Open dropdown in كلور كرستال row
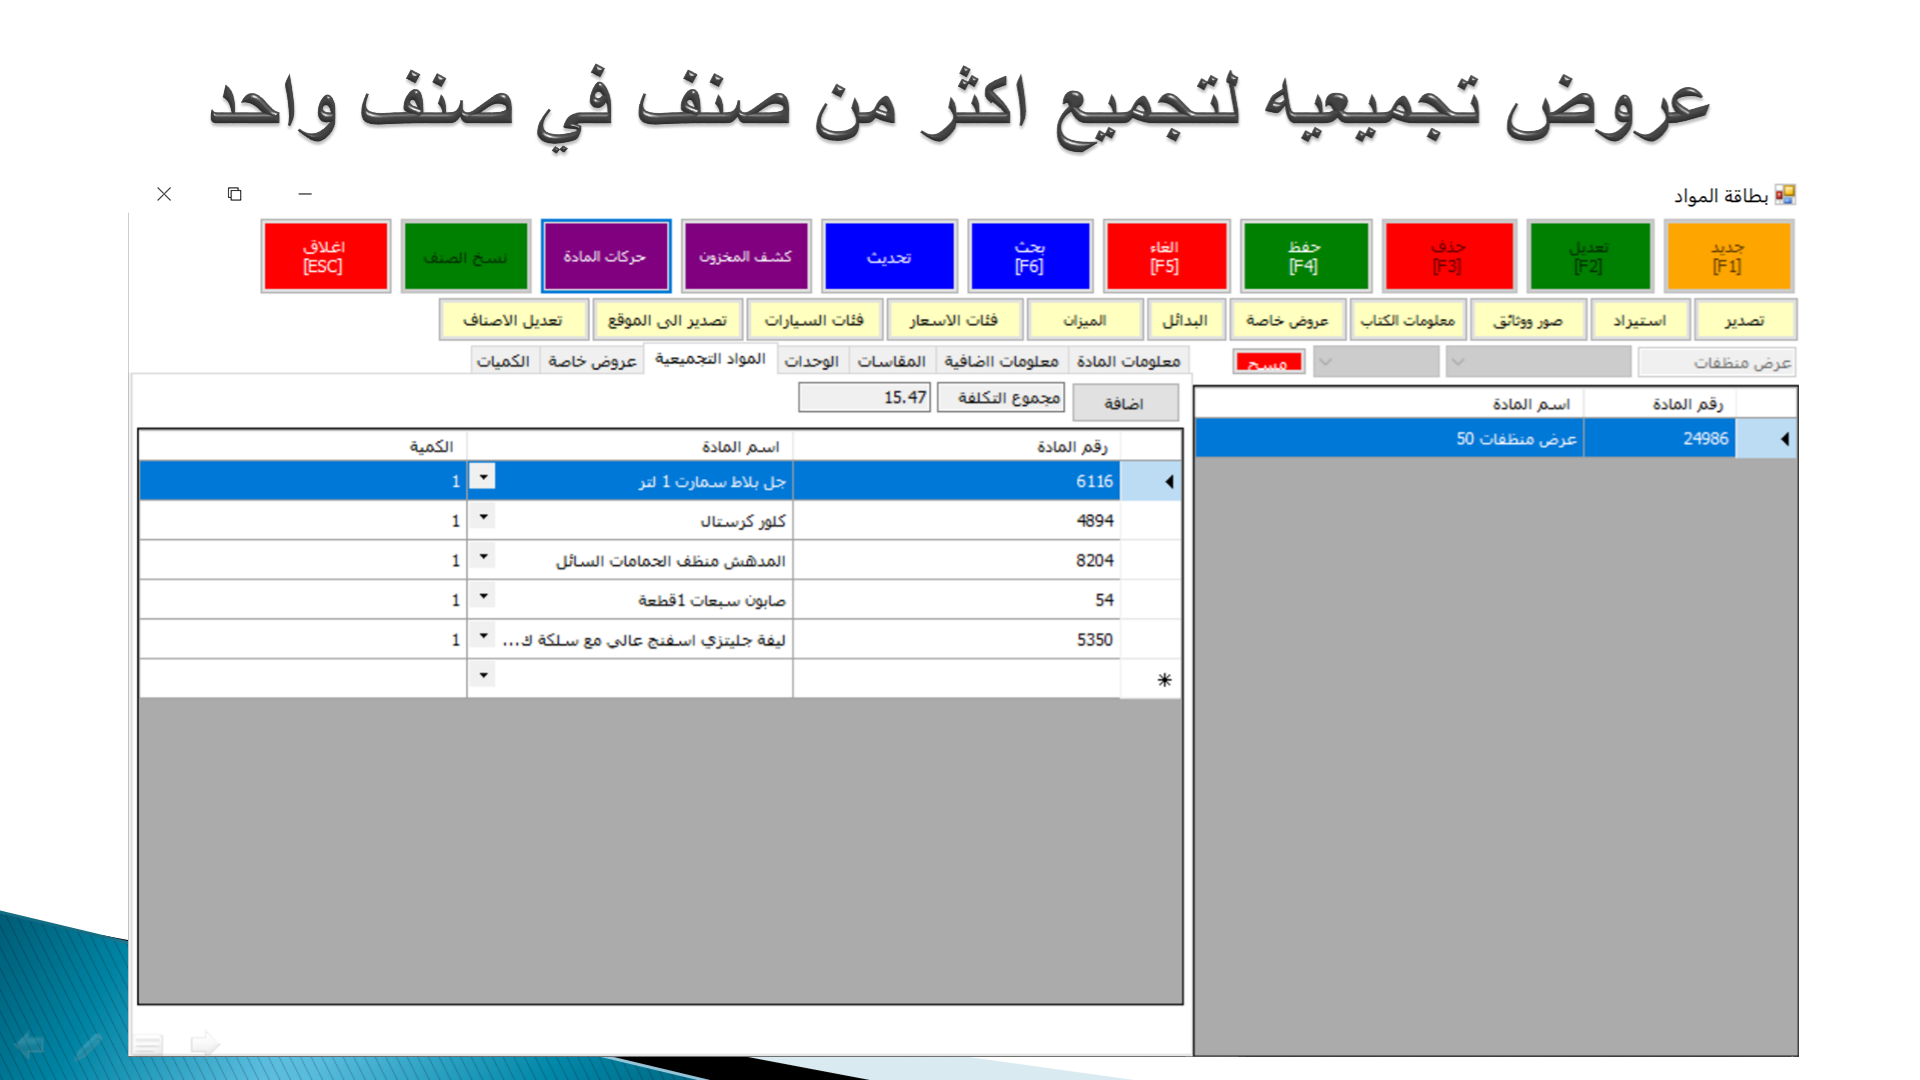Screen dimensions: 1920x1080 click(x=483, y=517)
